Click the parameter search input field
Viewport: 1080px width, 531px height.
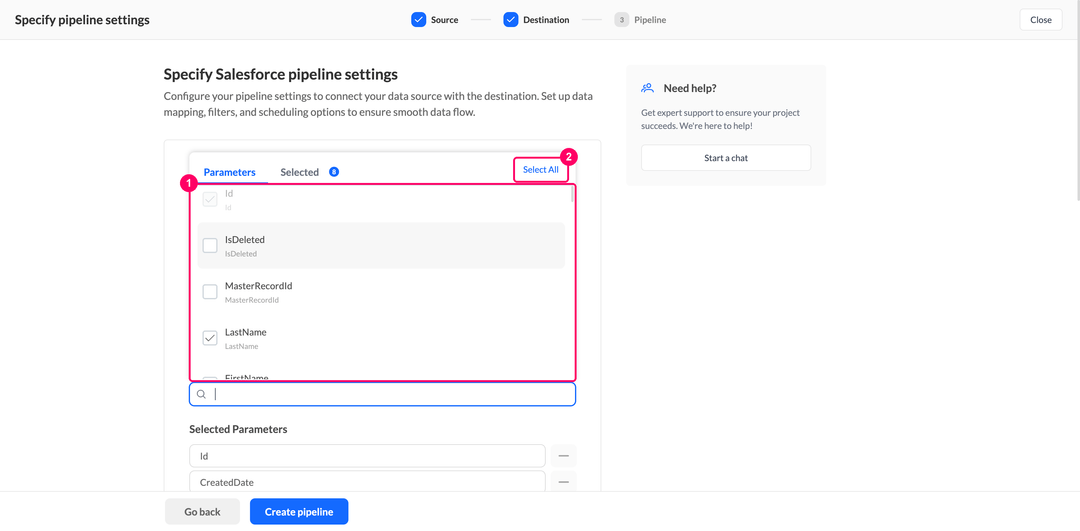382,395
